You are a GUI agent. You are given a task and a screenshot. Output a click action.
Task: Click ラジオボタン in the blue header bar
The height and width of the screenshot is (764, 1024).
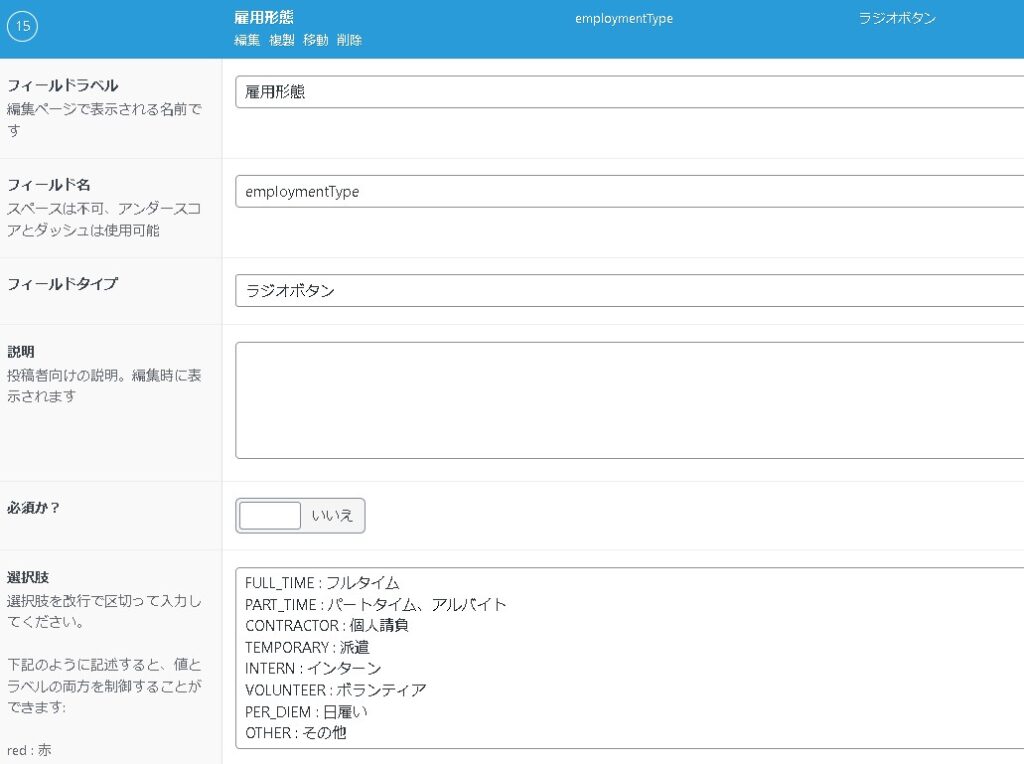[x=897, y=19]
